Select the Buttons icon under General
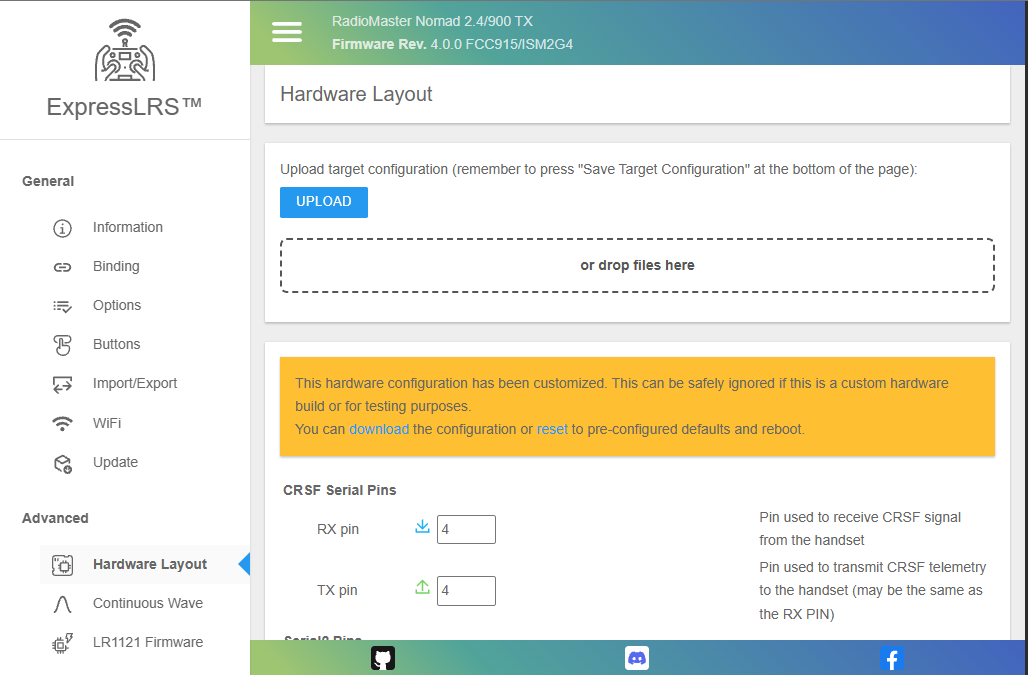The image size is (1028, 675). [62, 344]
